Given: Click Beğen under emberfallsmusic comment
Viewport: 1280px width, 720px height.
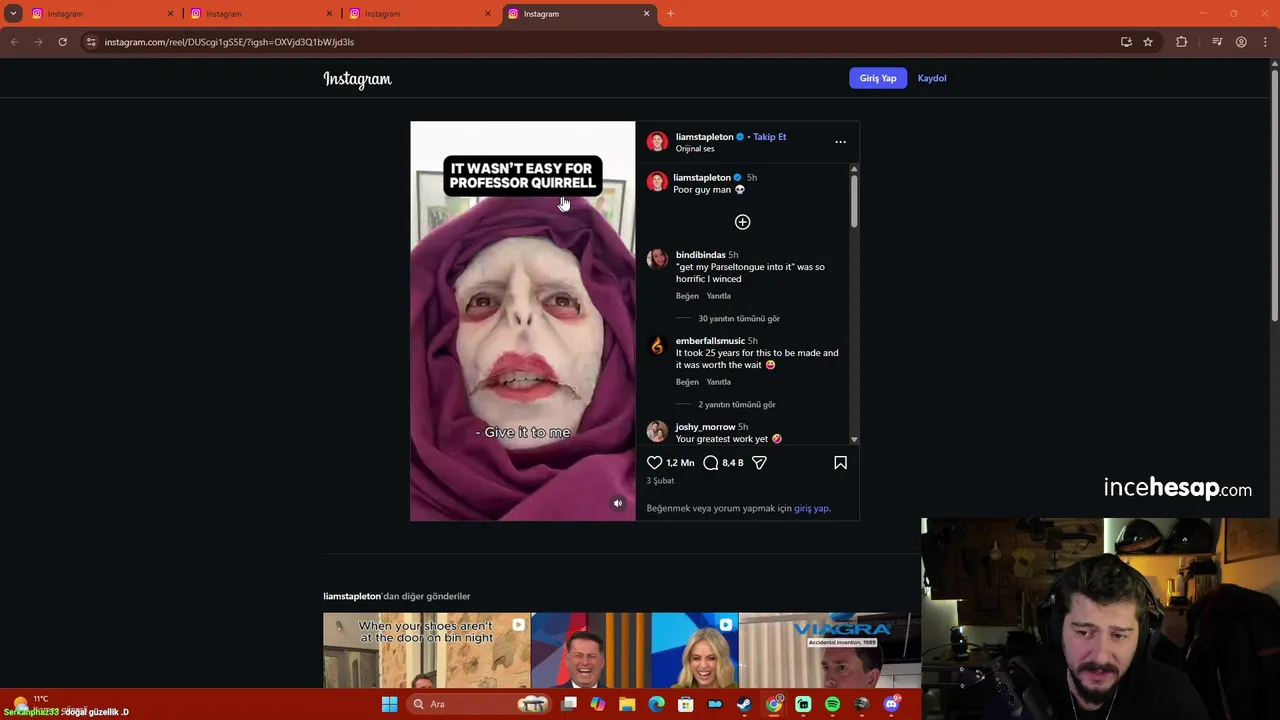Looking at the screenshot, I should pos(687,382).
